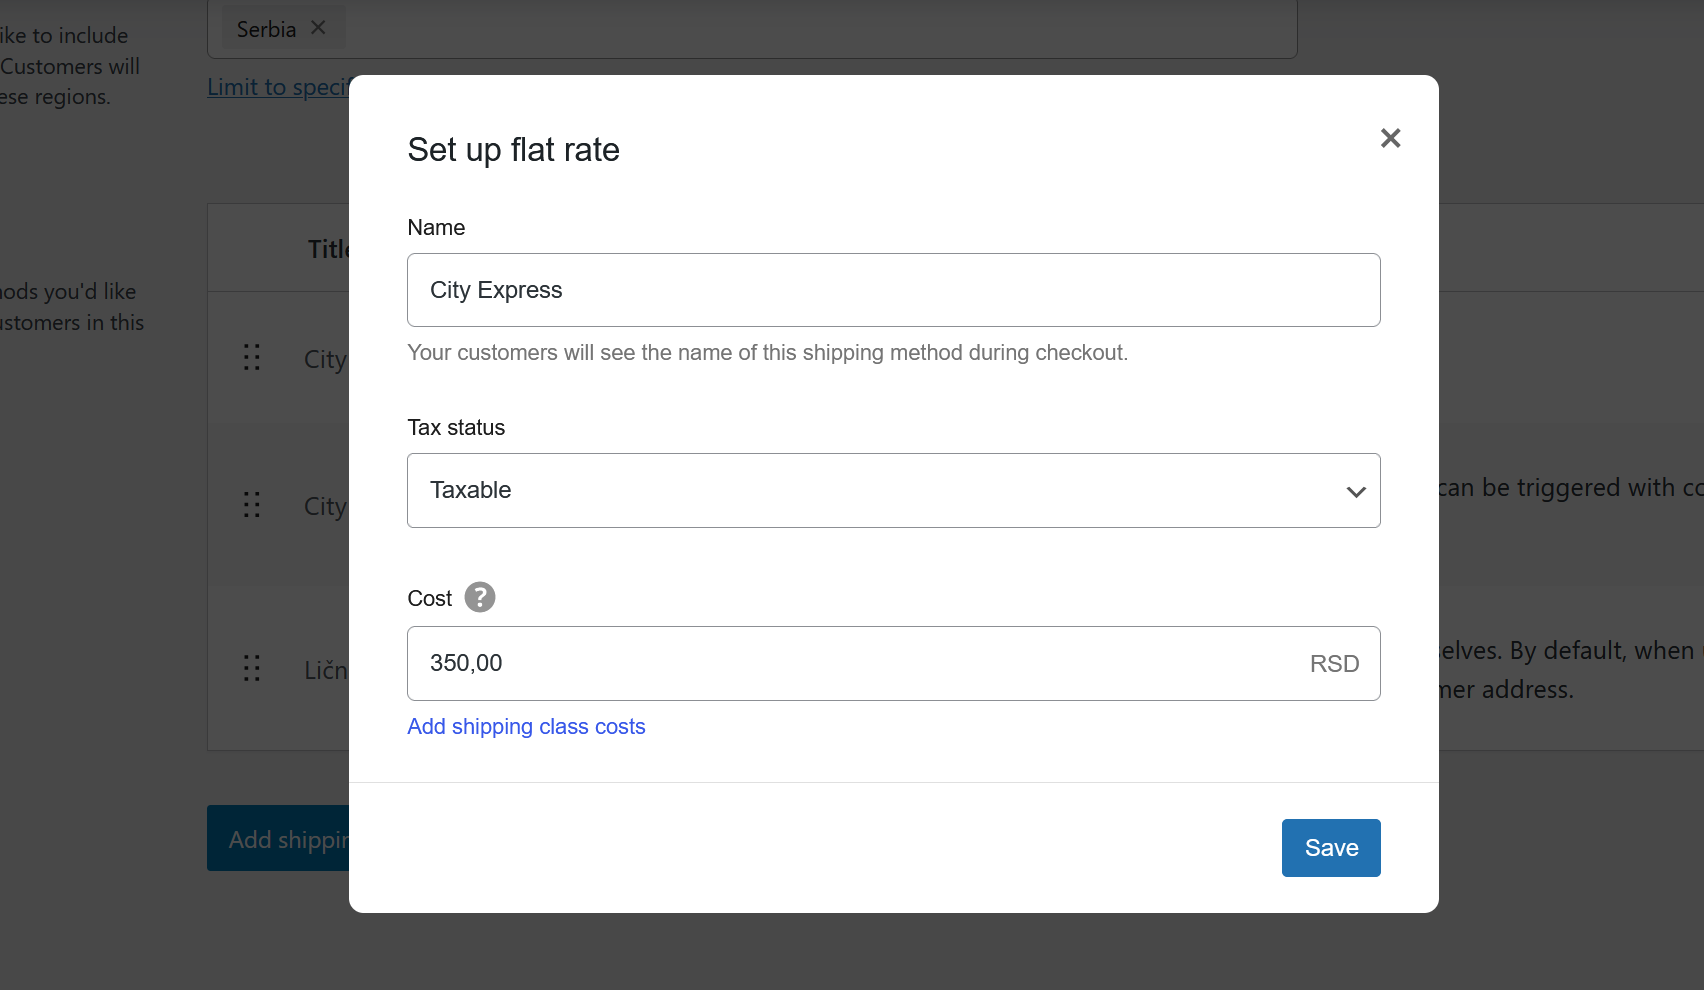This screenshot has height=990, width=1704.
Task: Click the Set up flat rate heading
Action: (x=513, y=150)
